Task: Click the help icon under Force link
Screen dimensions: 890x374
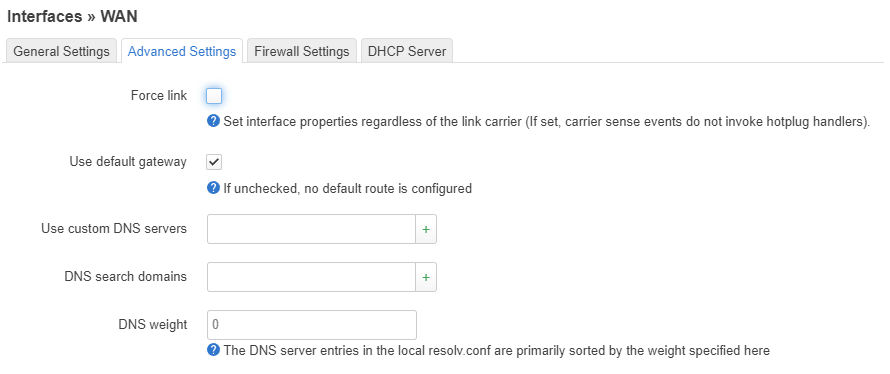Action: (x=213, y=121)
